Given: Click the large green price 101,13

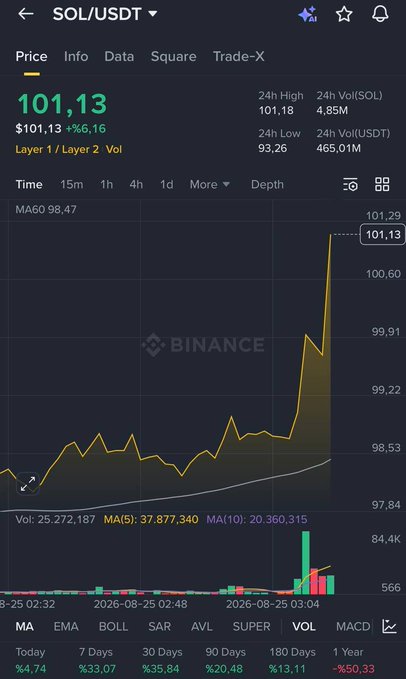Looking at the screenshot, I should point(62,104).
